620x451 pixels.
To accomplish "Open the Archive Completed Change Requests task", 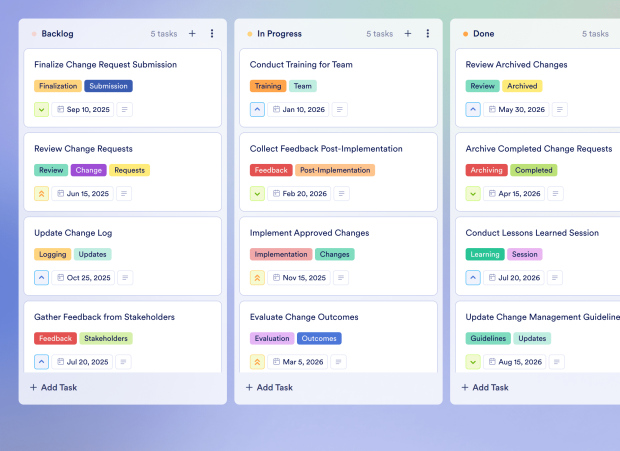I will [538, 149].
